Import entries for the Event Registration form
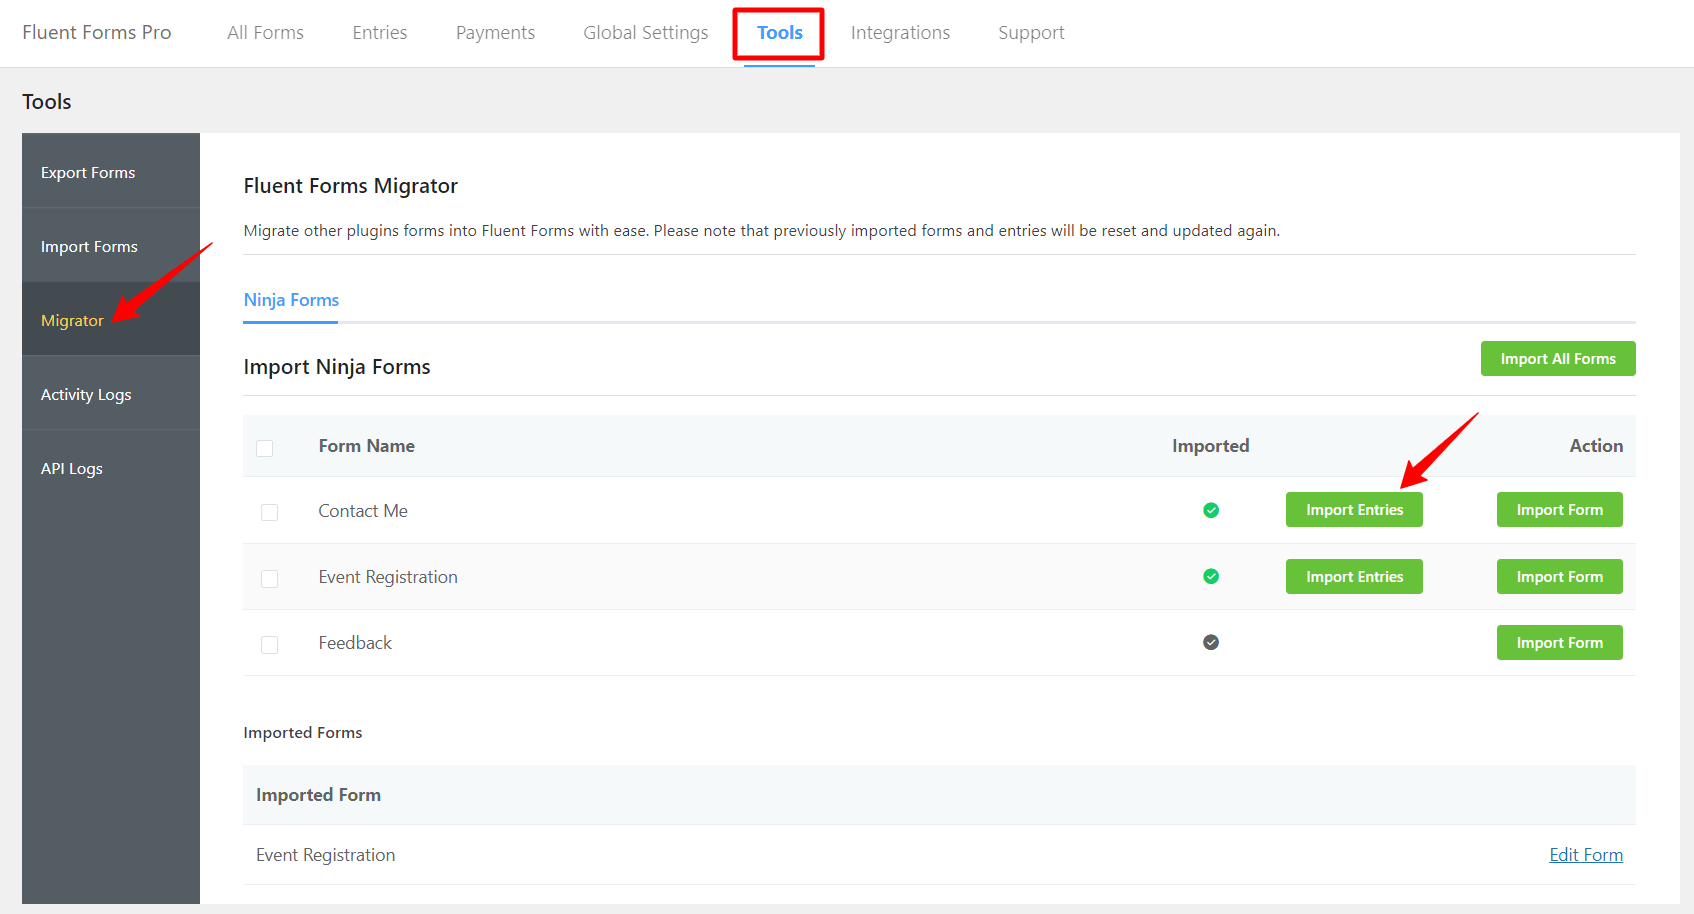Image resolution: width=1694 pixels, height=914 pixels. (x=1354, y=577)
